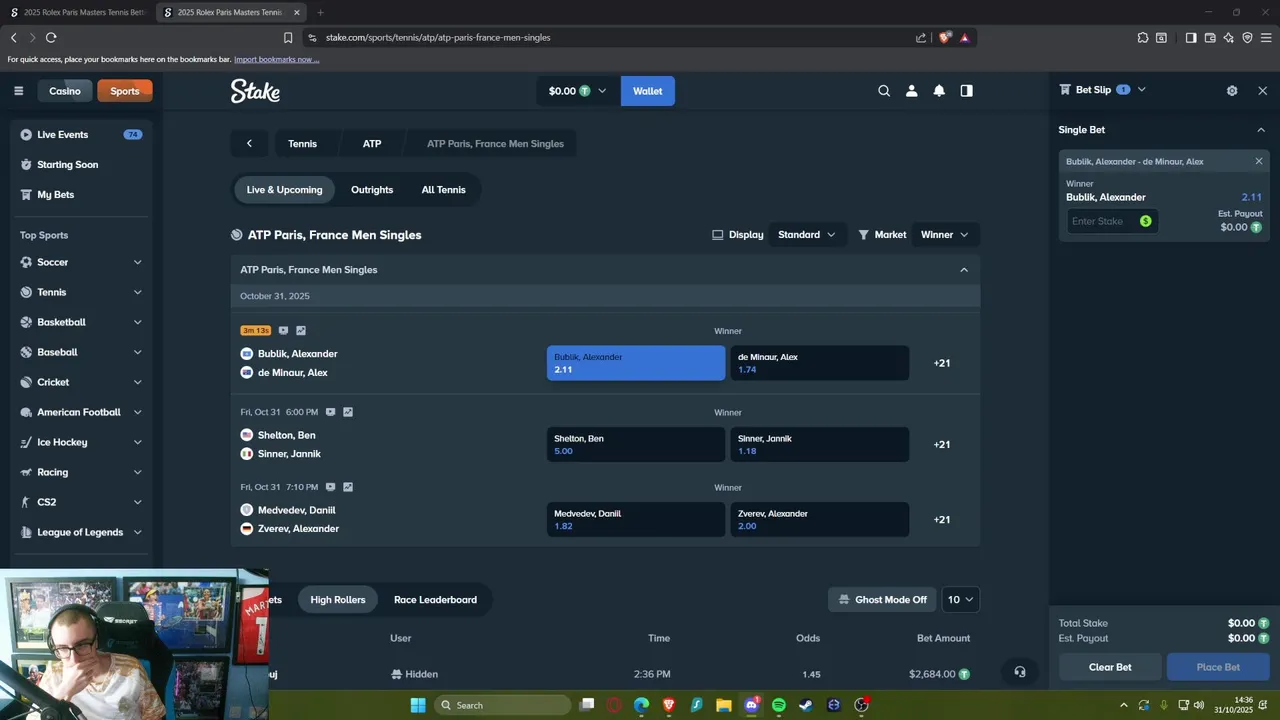The height and width of the screenshot is (720, 1280).
Task: Switch to Outrights tab
Action: [372, 190]
